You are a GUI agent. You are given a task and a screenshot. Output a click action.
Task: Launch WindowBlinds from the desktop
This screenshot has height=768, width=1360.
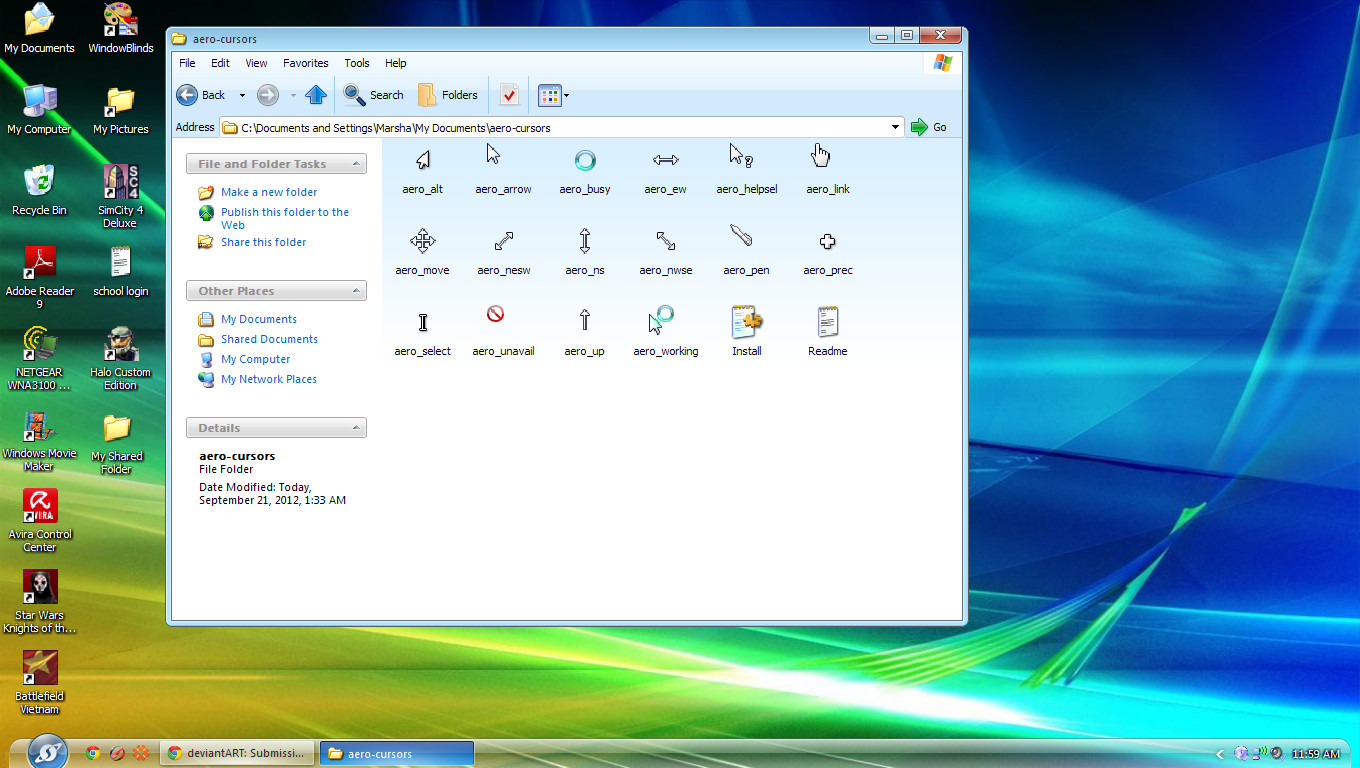[120, 20]
